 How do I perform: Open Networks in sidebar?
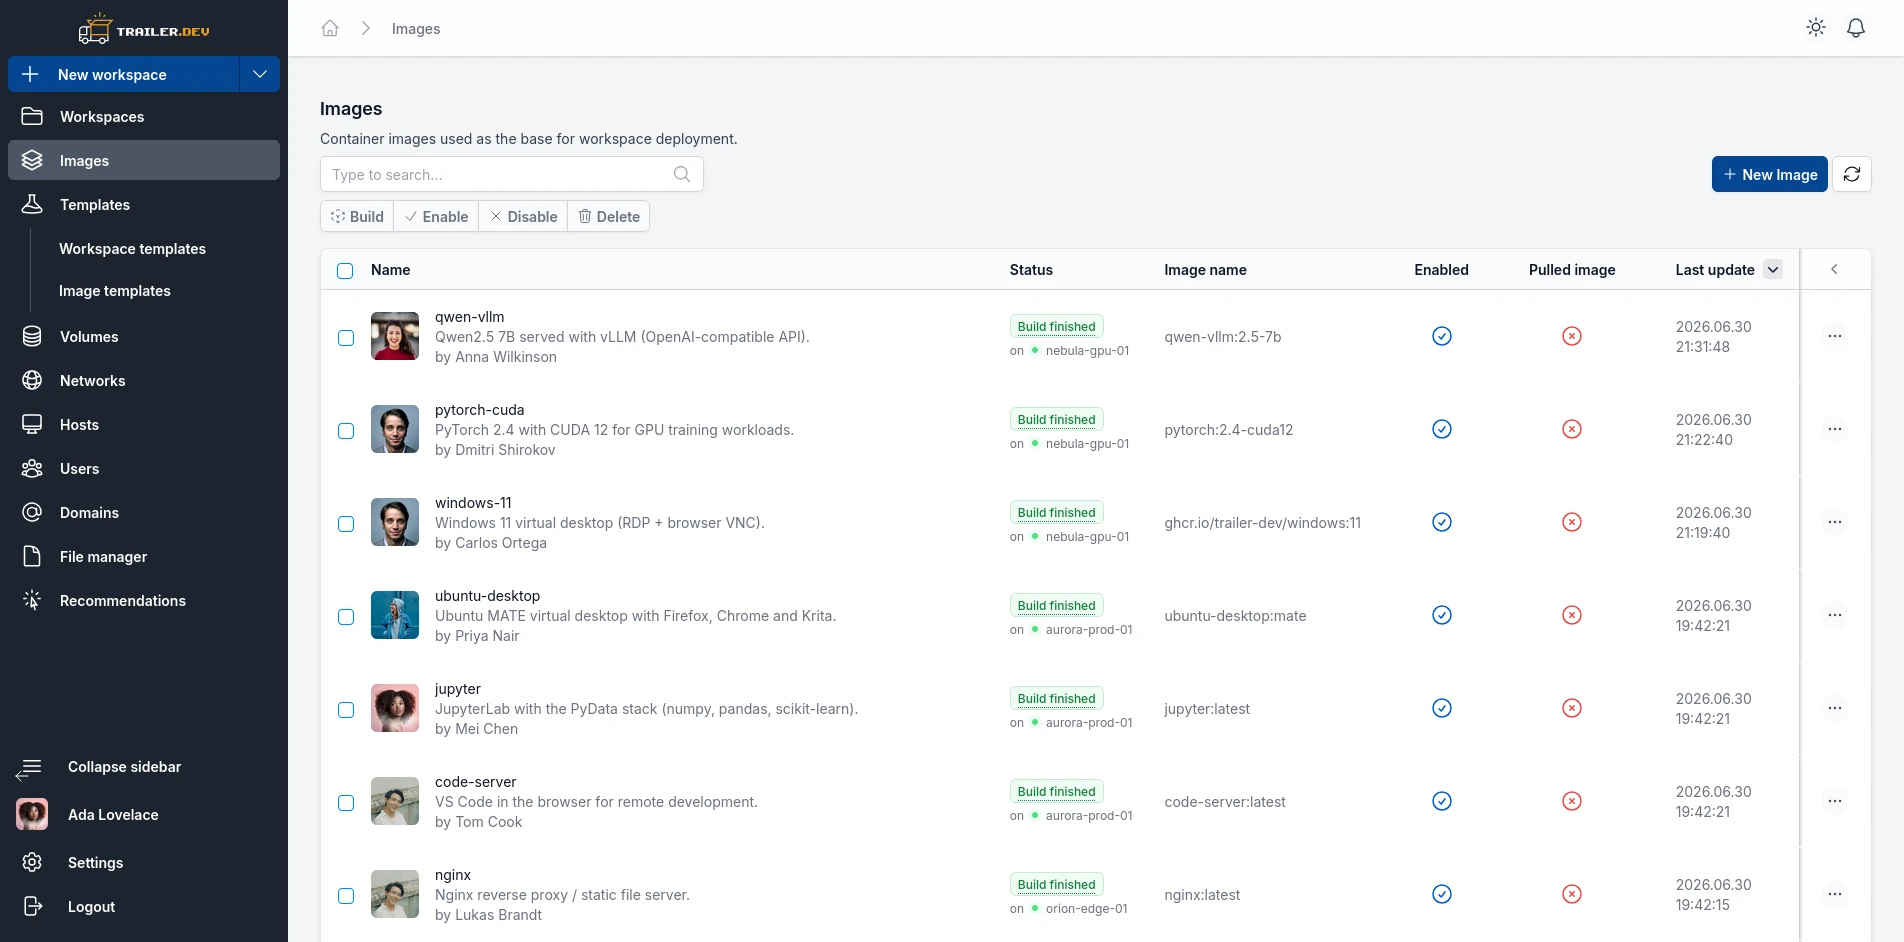point(144,380)
